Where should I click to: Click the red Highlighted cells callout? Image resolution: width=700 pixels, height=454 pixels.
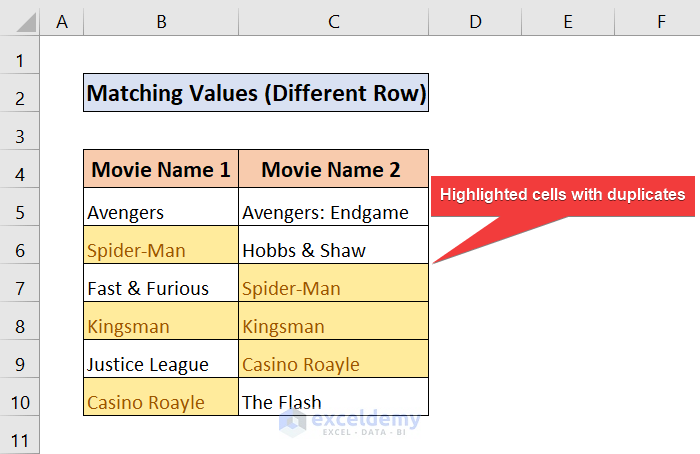(x=562, y=195)
